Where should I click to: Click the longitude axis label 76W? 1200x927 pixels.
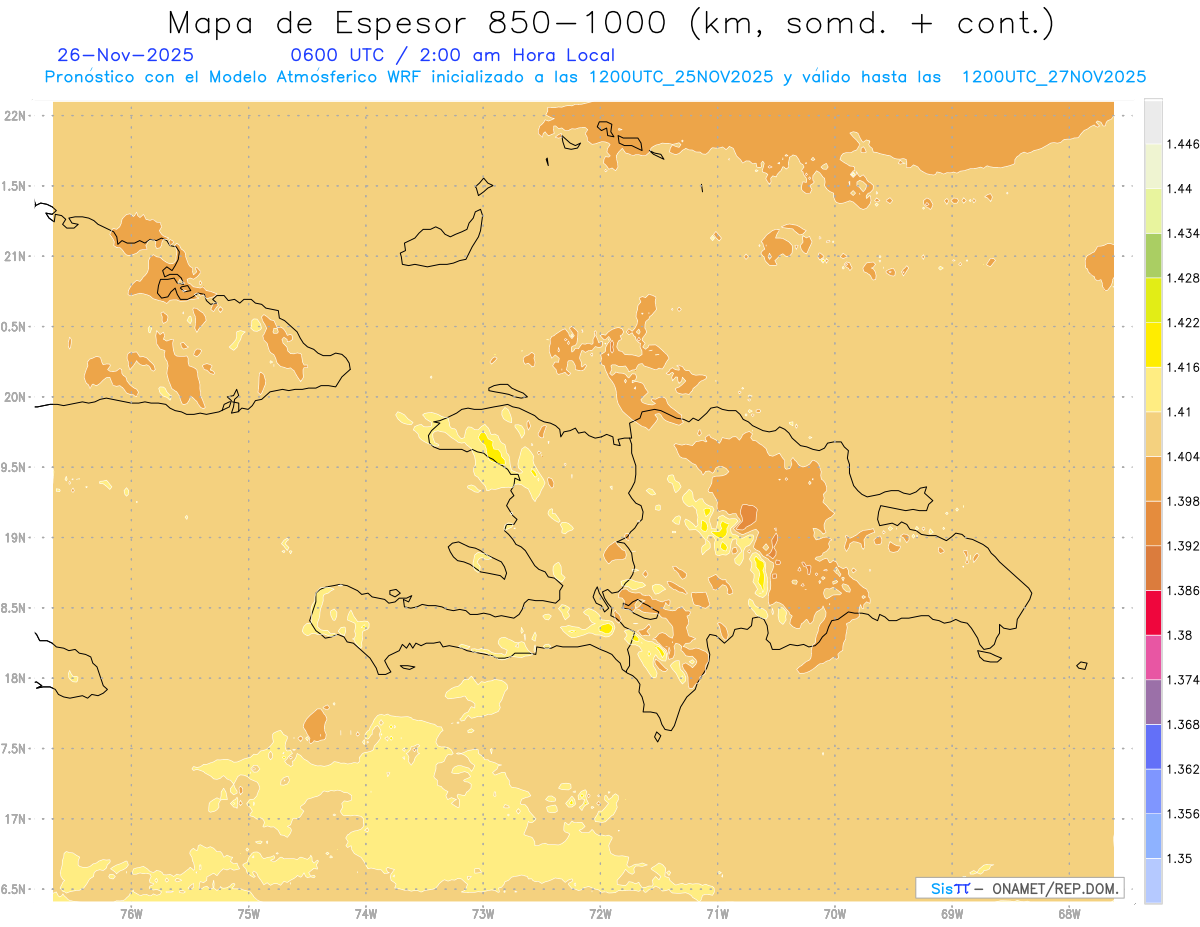click(x=131, y=914)
